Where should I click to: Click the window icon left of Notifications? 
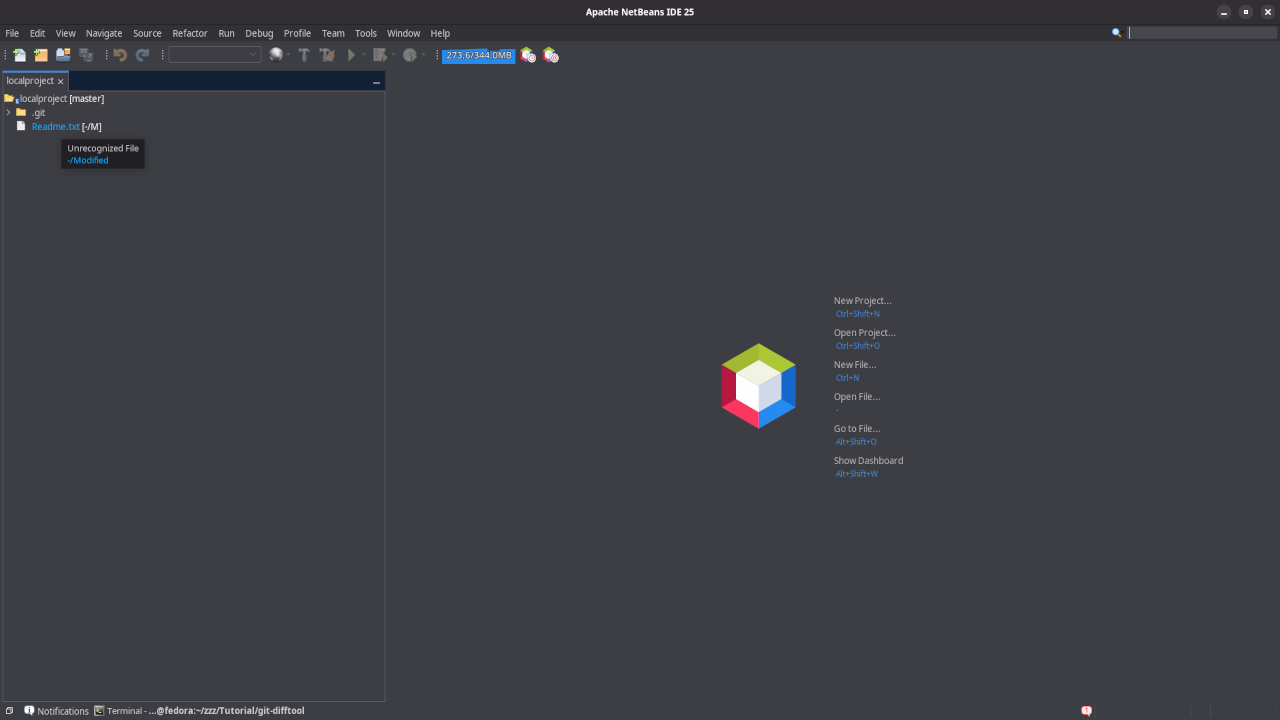tap(9, 711)
